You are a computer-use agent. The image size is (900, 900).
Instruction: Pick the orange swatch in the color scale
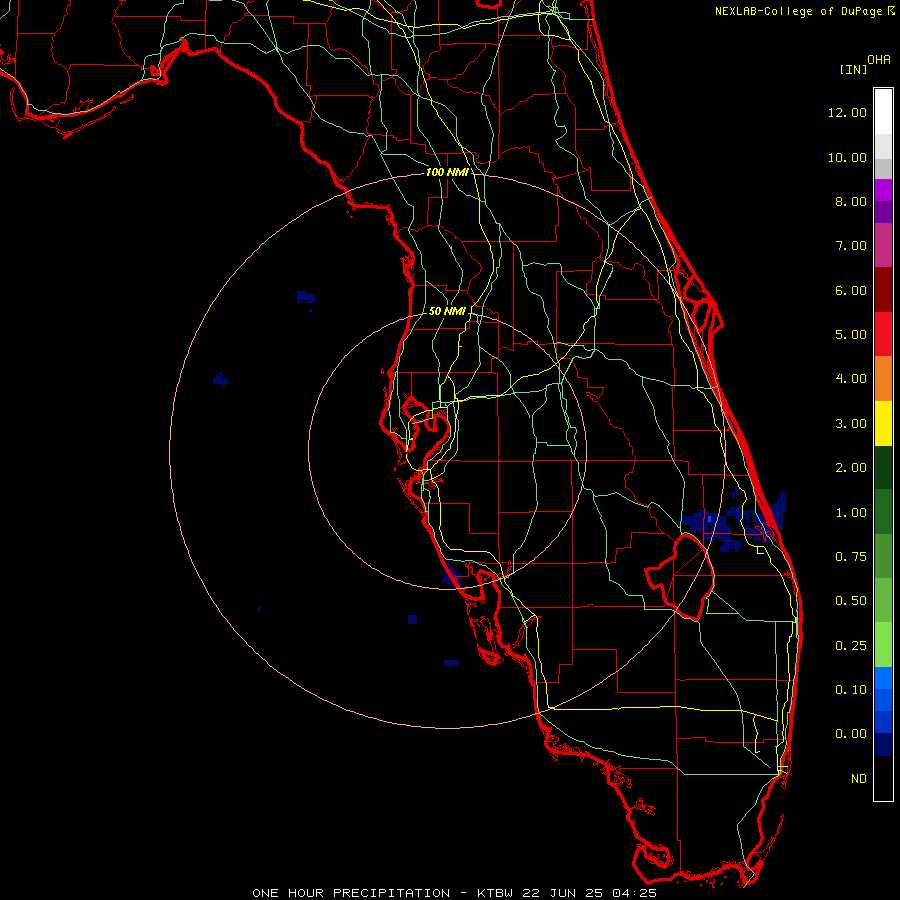[883, 379]
